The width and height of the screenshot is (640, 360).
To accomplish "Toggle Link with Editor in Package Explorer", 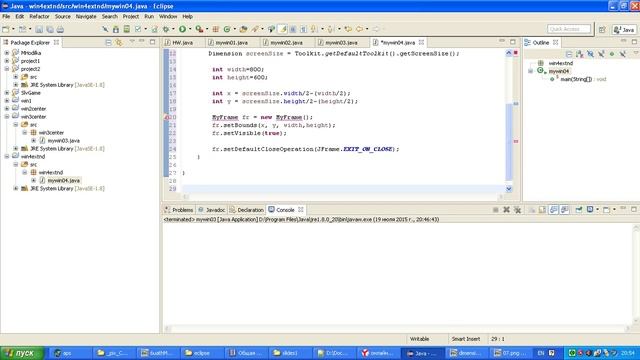I will click(x=119, y=42).
